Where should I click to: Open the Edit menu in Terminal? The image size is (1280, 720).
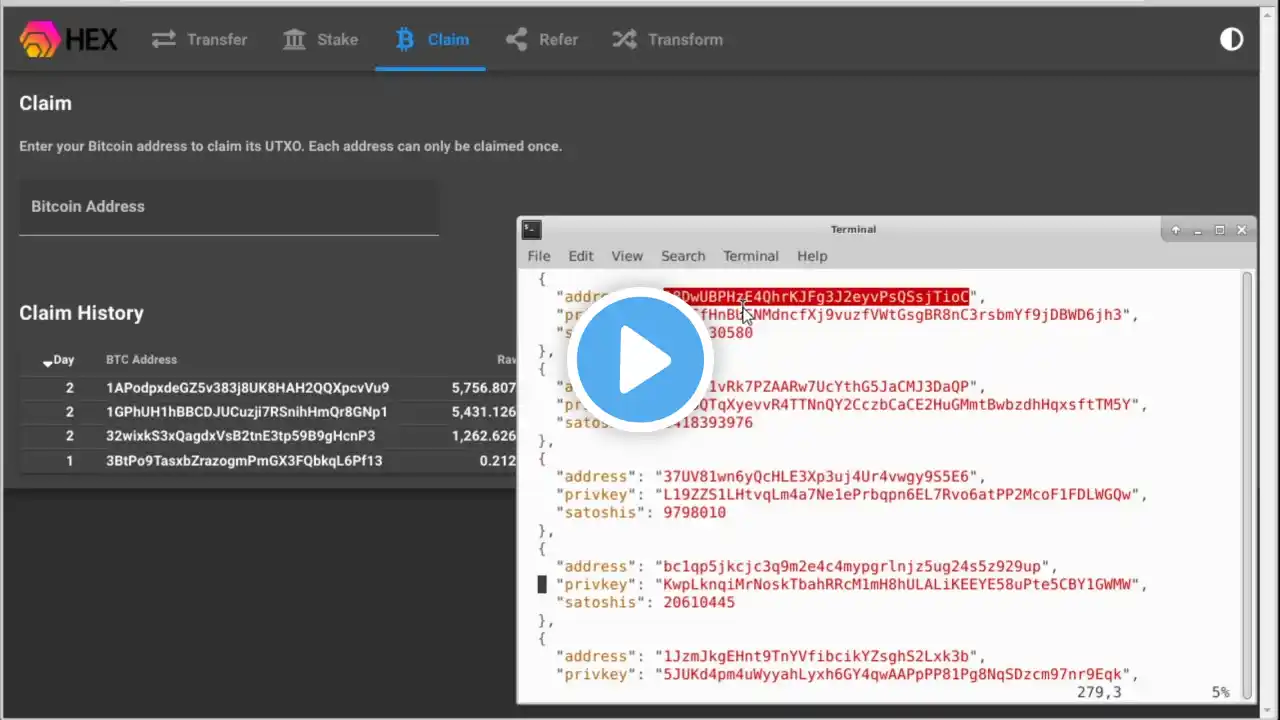click(581, 256)
